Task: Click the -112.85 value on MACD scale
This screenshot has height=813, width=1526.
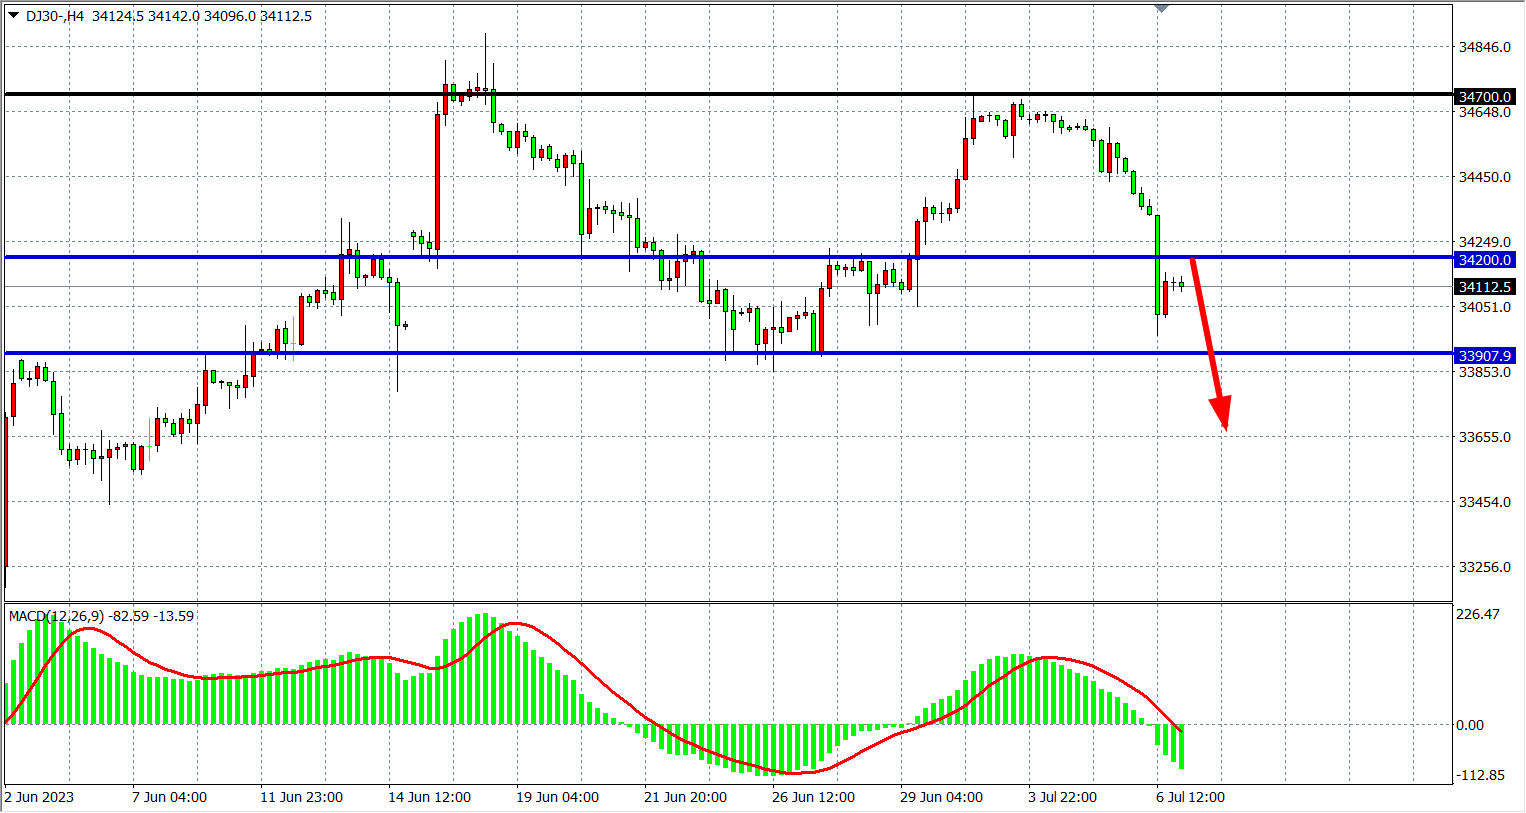Action: click(1480, 775)
